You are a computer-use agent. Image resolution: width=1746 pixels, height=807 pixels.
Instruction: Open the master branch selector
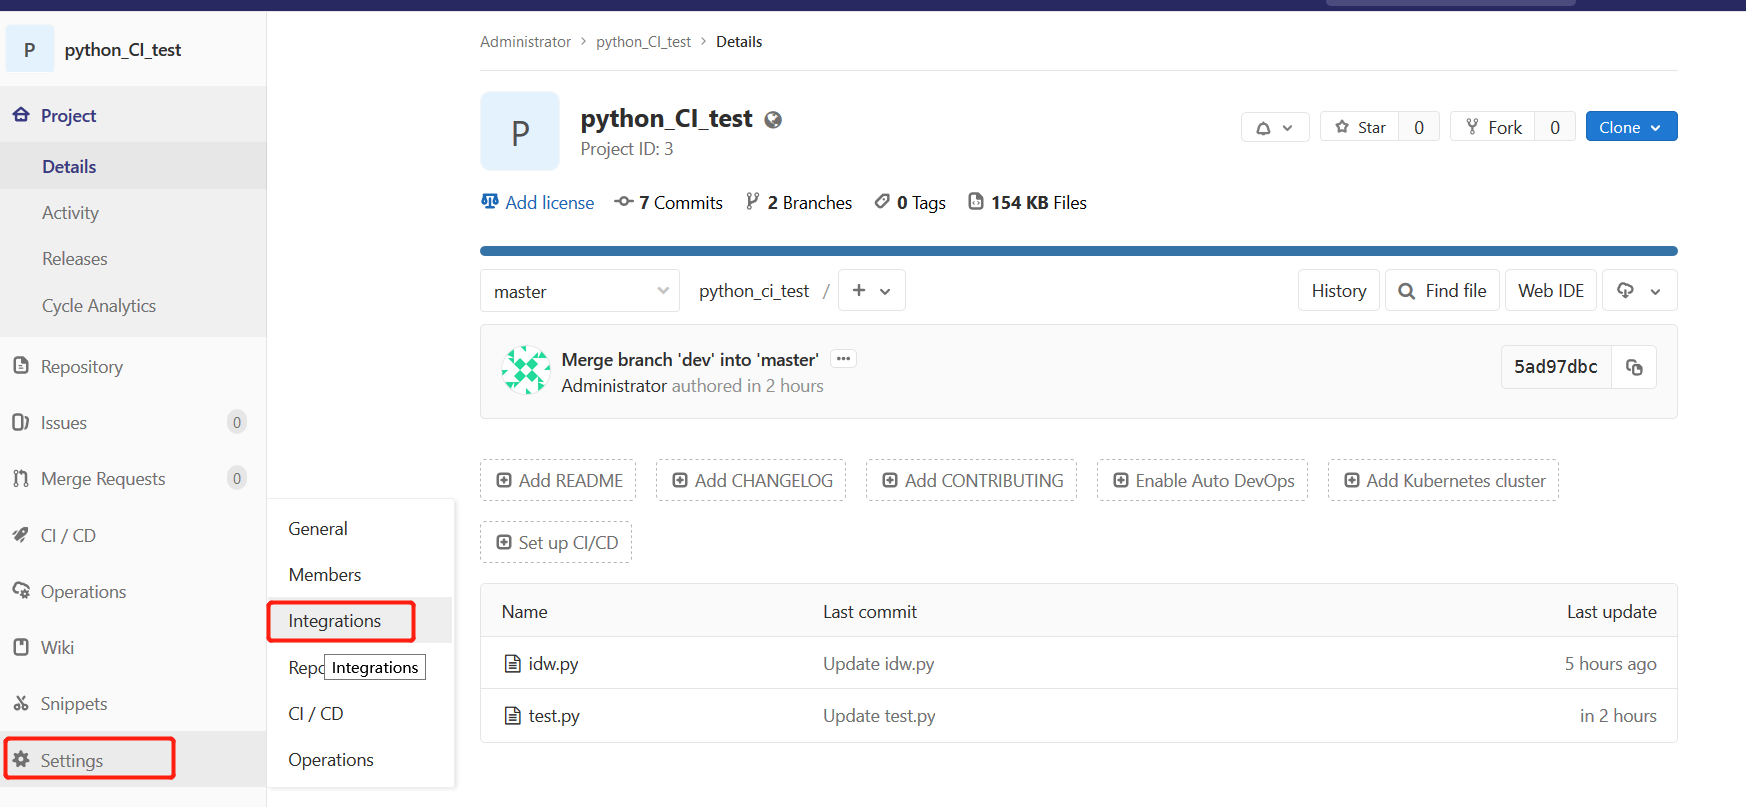coord(580,291)
